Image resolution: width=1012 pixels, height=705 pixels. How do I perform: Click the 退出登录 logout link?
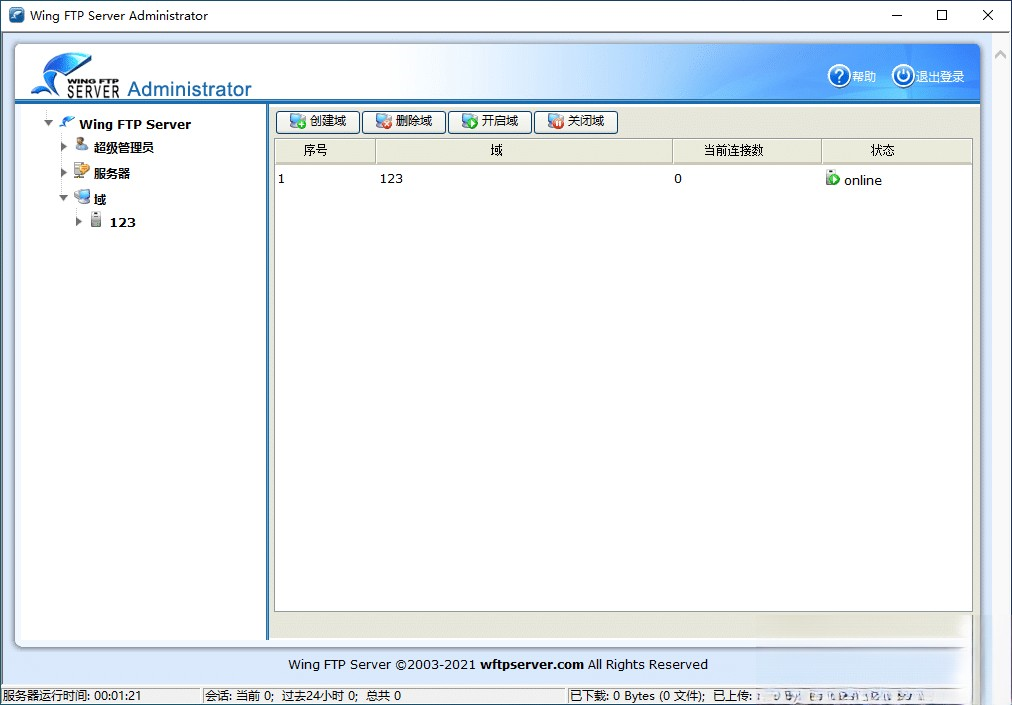[940, 76]
